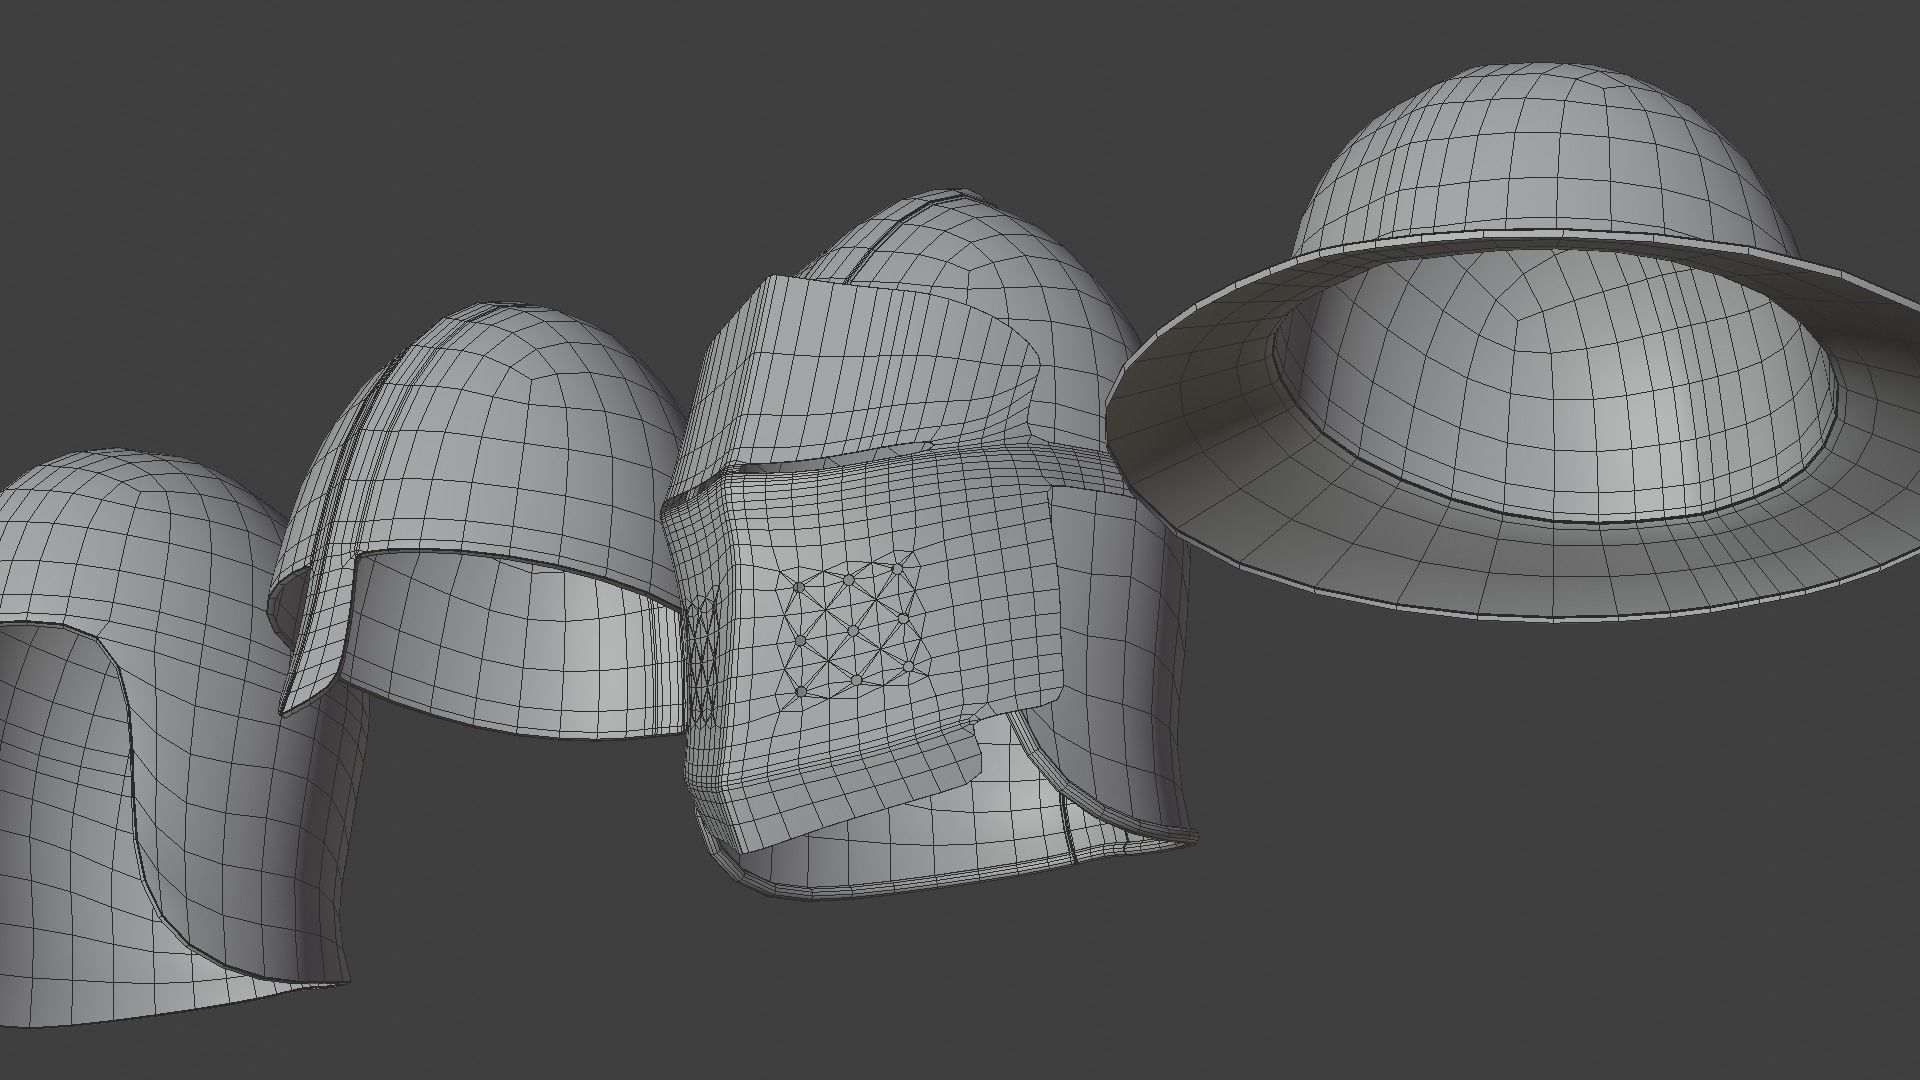Click bottom-left hole in visor breath grid
This screenshot has width=1920, height=1080.
(x=800, y=690)
